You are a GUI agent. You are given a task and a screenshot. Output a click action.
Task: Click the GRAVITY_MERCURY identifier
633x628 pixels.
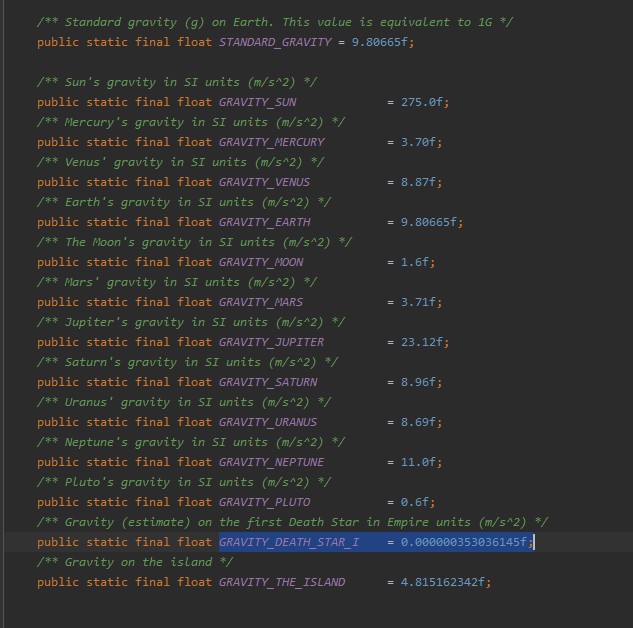tap(272, 142)
